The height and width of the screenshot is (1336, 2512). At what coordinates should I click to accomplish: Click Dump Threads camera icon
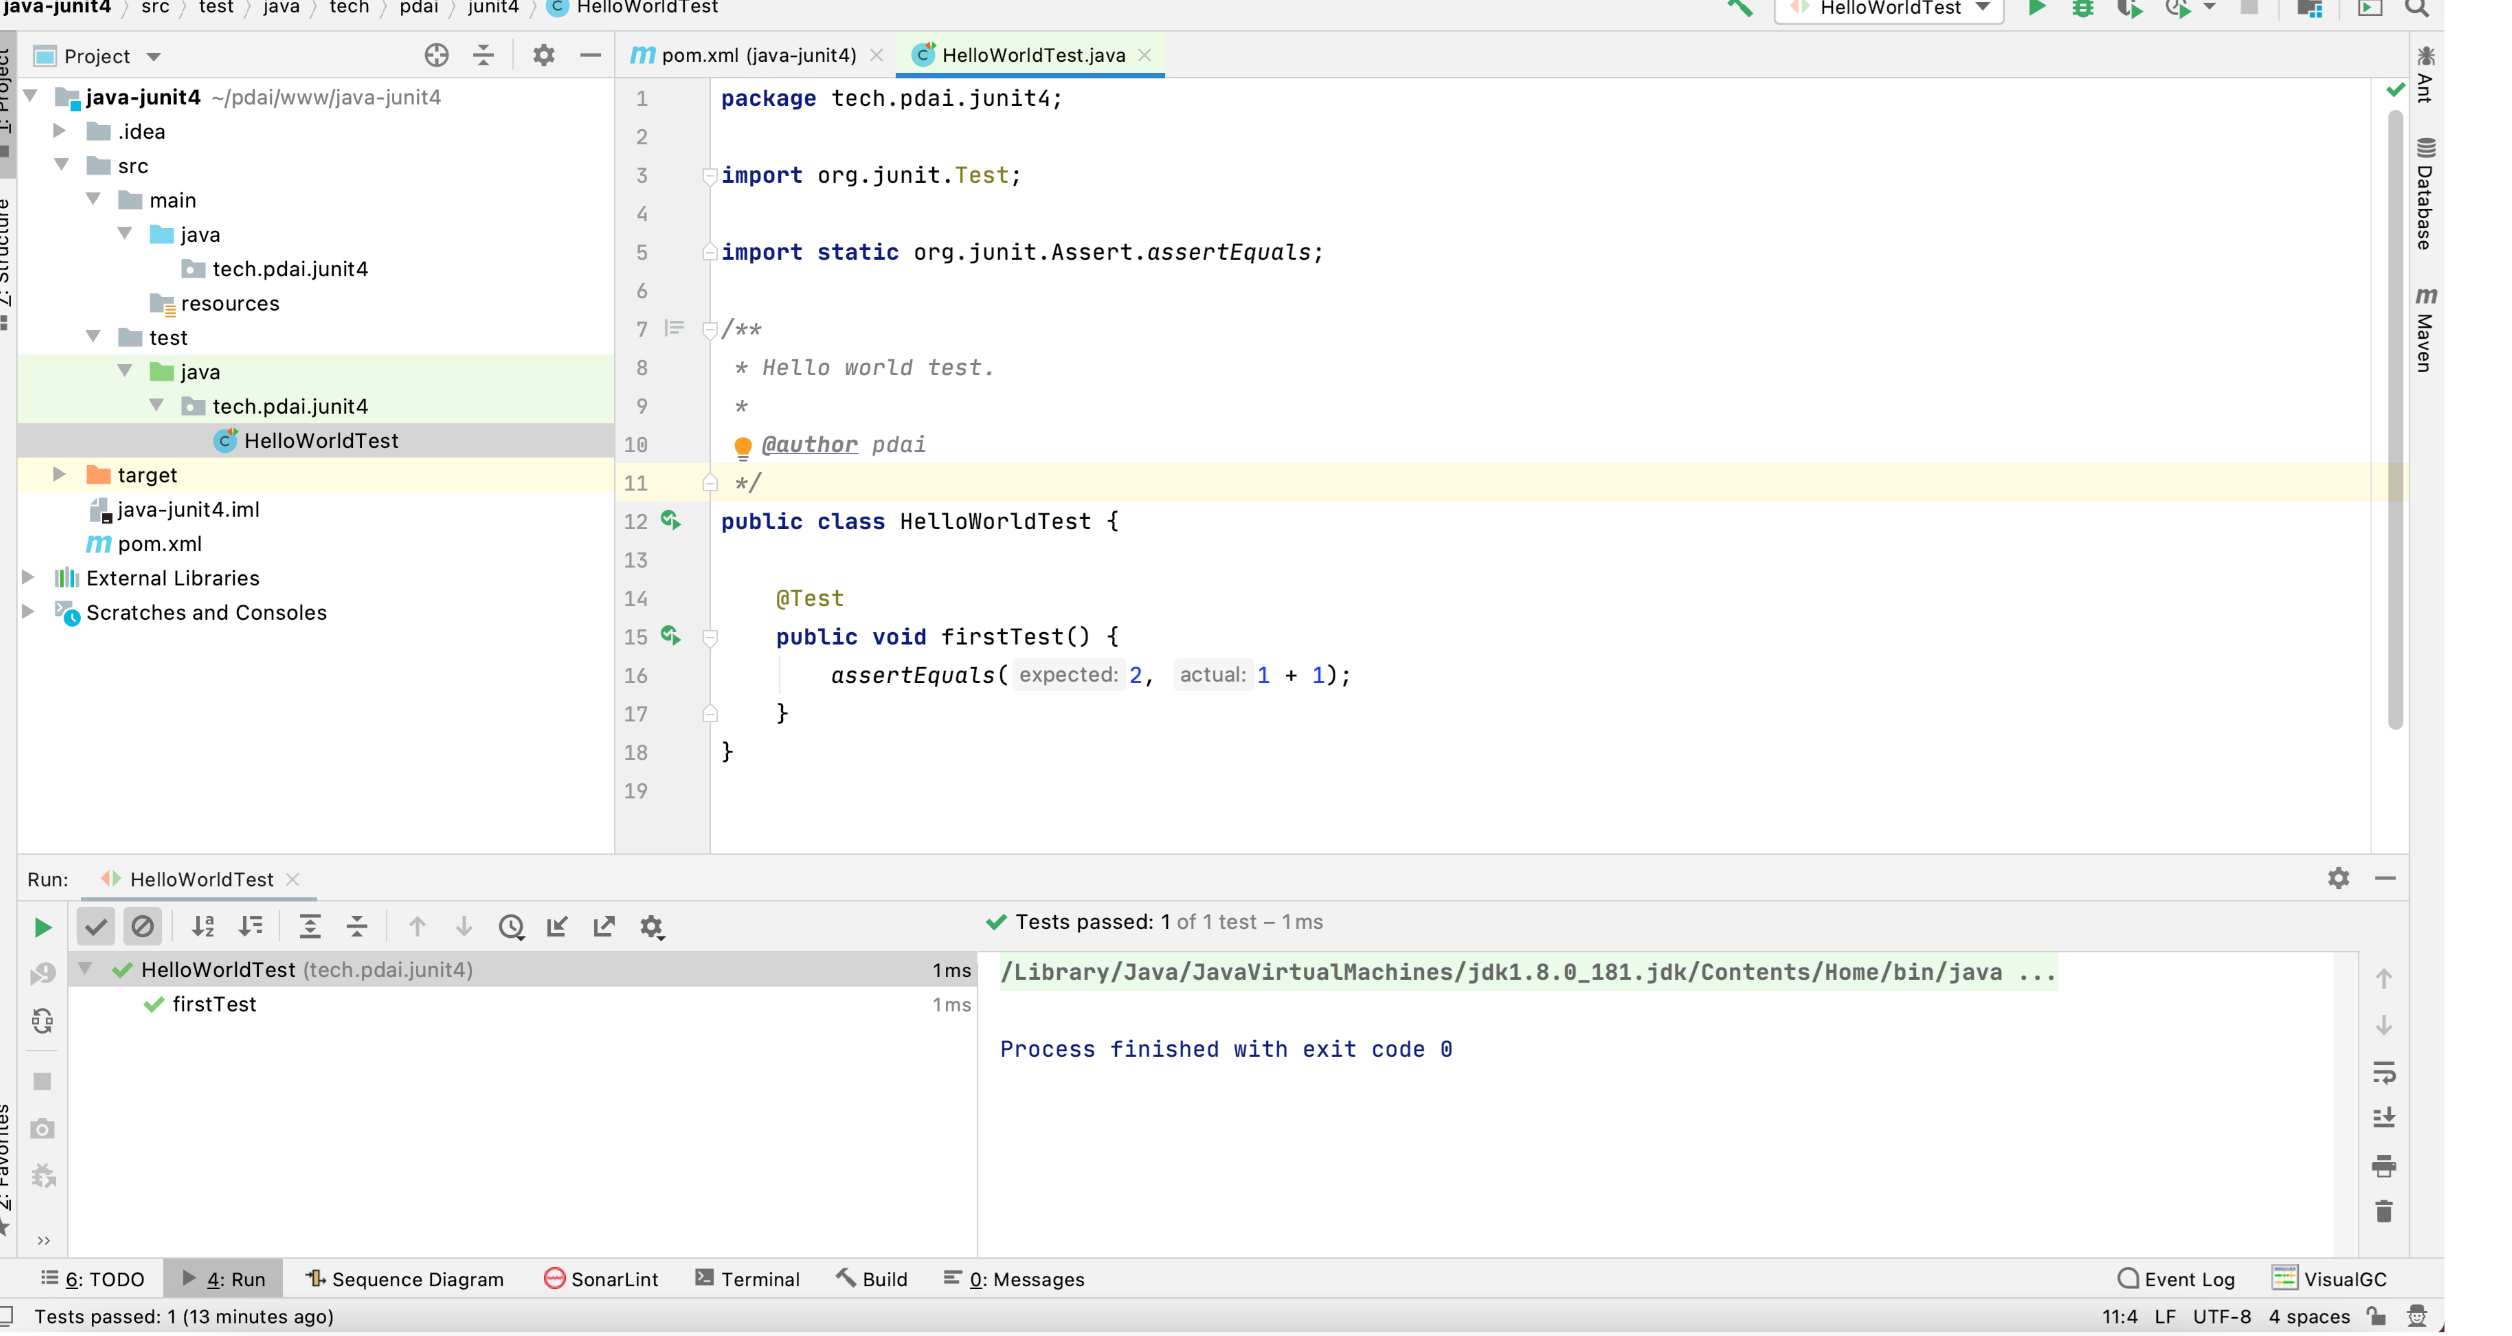click(42, 1129)
